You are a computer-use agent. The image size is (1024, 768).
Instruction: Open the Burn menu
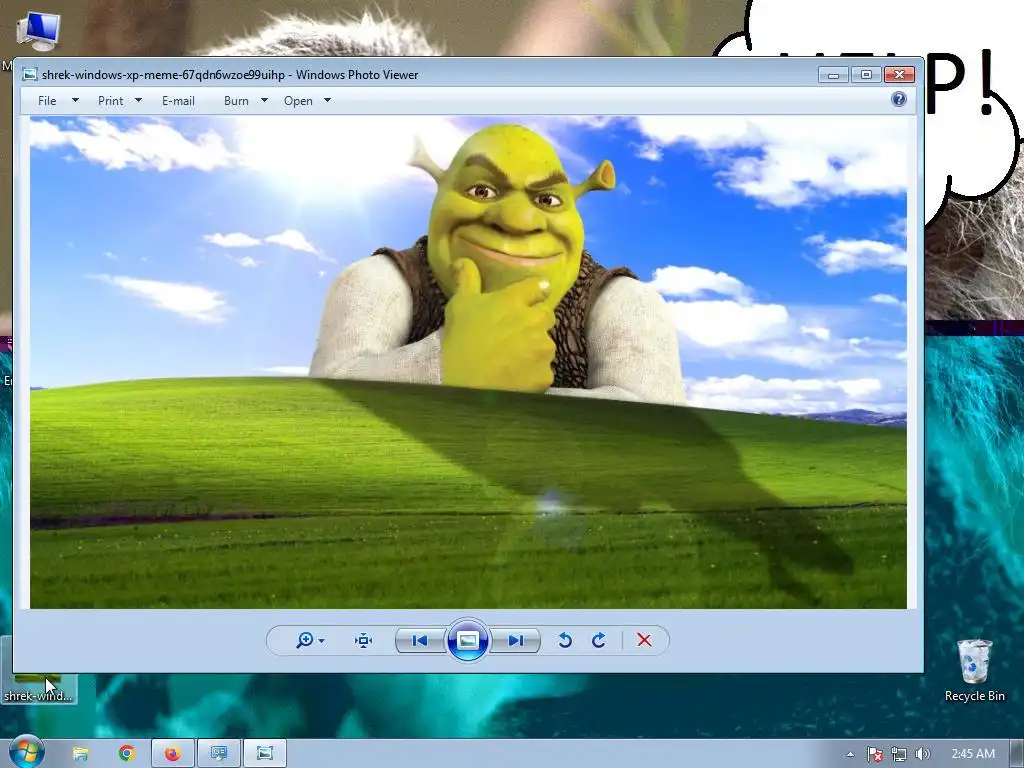coord(236,101)
